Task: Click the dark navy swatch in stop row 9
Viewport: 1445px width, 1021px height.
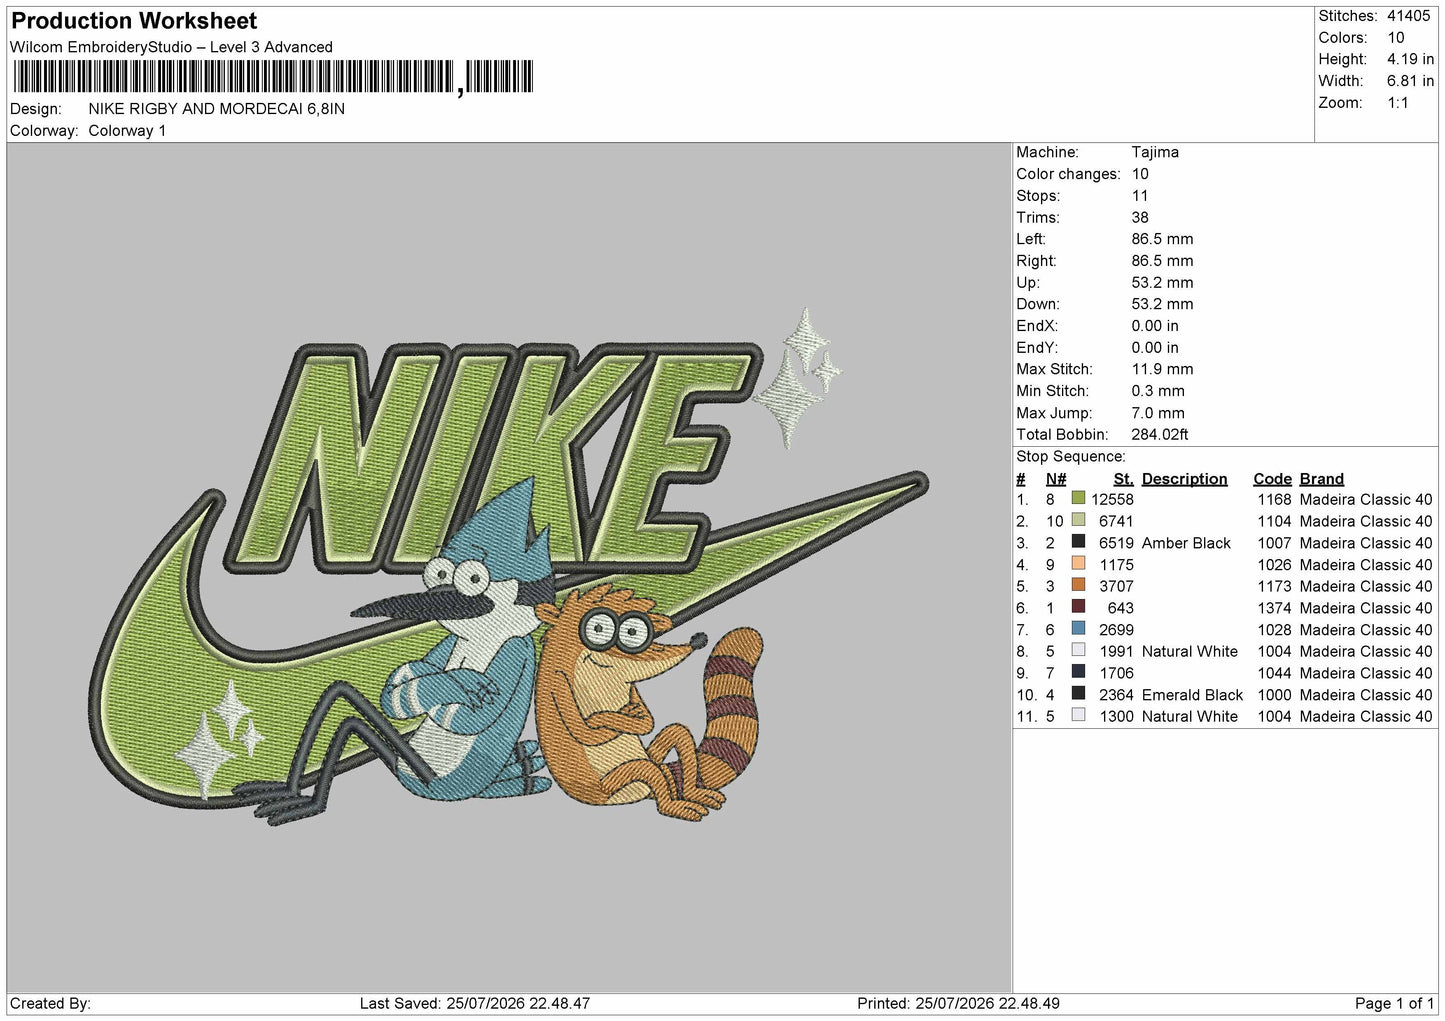Action: pyautogui.click(x=1078, y=672)
